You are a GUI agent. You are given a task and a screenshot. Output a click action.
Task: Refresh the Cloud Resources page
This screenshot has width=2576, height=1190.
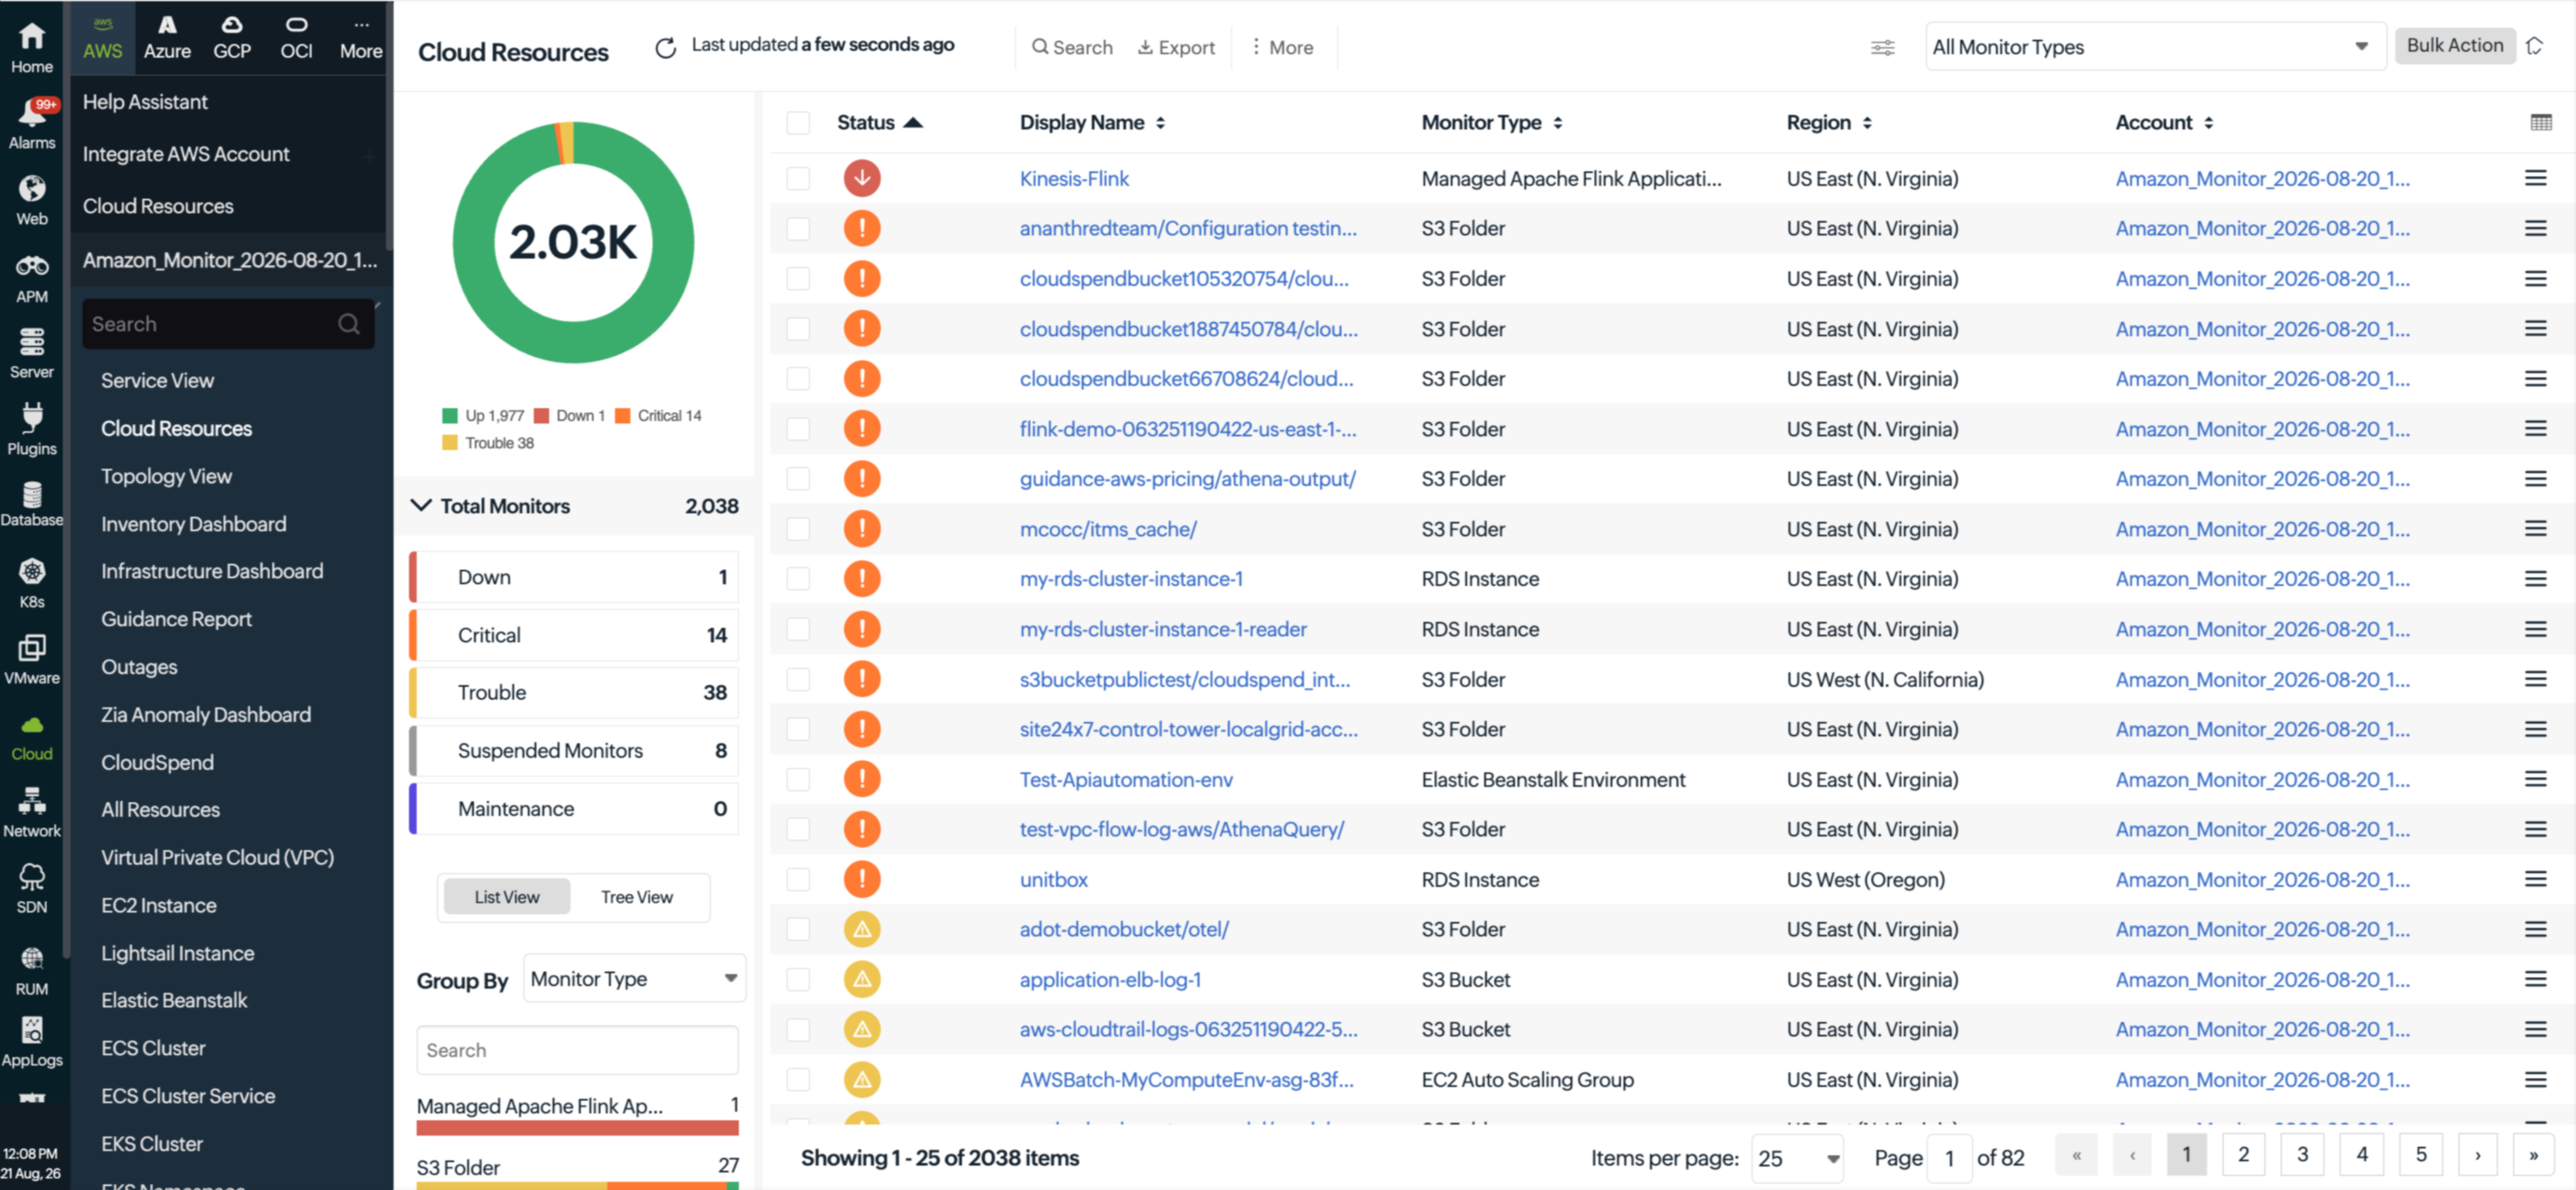coord(665,47)
